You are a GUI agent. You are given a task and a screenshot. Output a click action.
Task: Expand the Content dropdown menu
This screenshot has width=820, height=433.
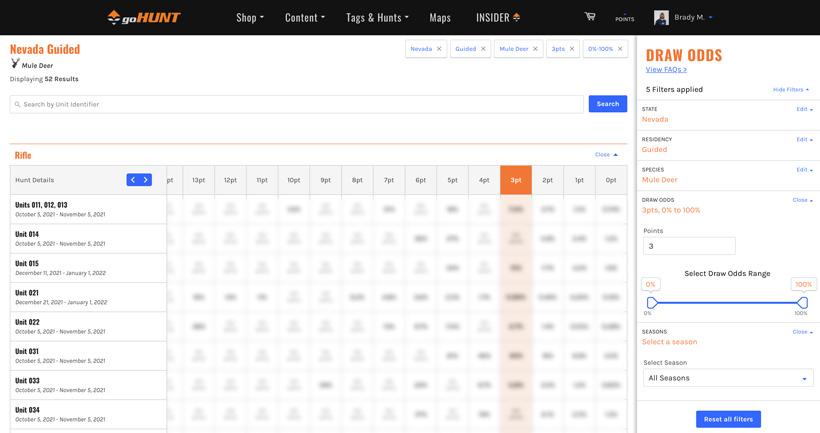tap(305, 17)
